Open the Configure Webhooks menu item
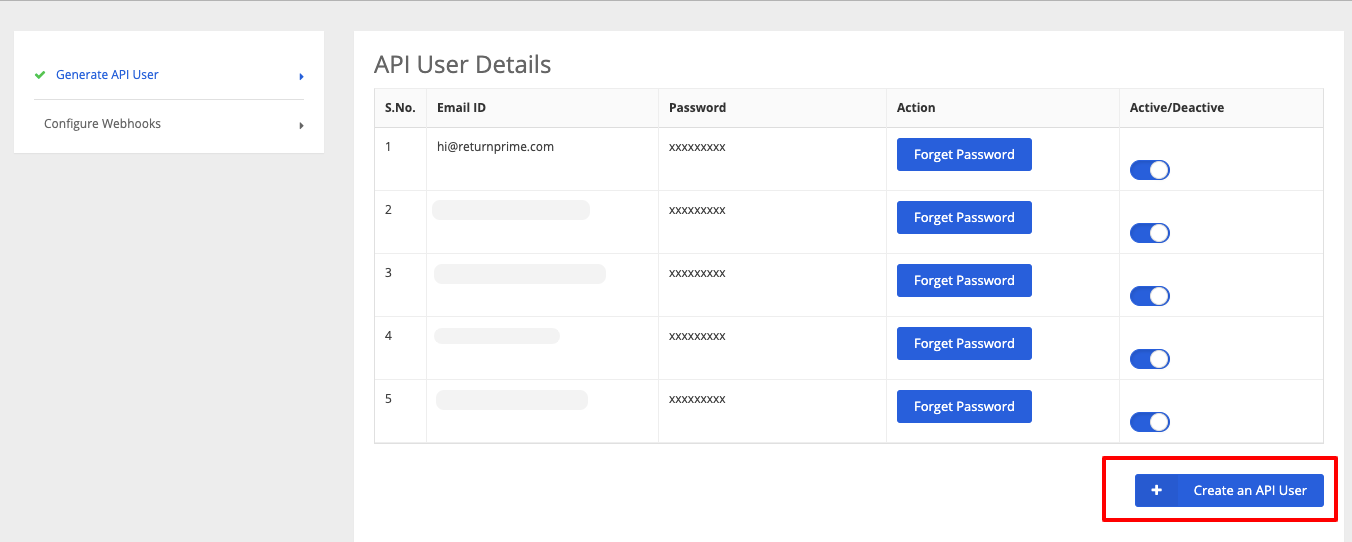 pos(102,124)
